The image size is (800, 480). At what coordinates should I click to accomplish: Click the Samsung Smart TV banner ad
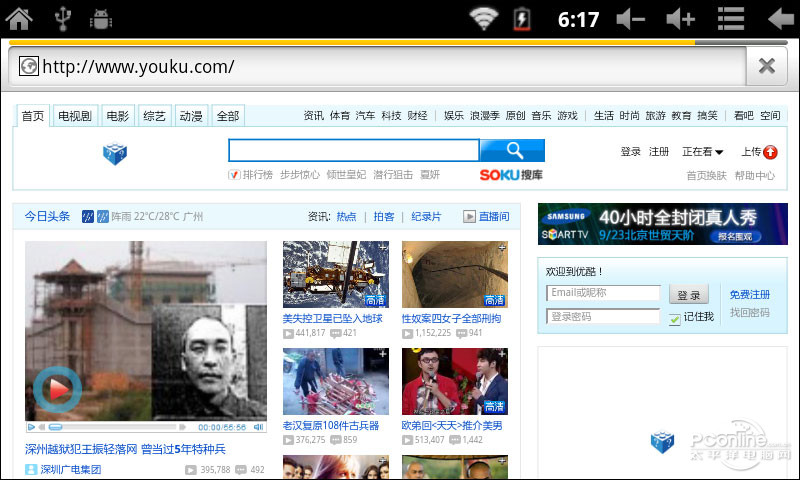663,224
